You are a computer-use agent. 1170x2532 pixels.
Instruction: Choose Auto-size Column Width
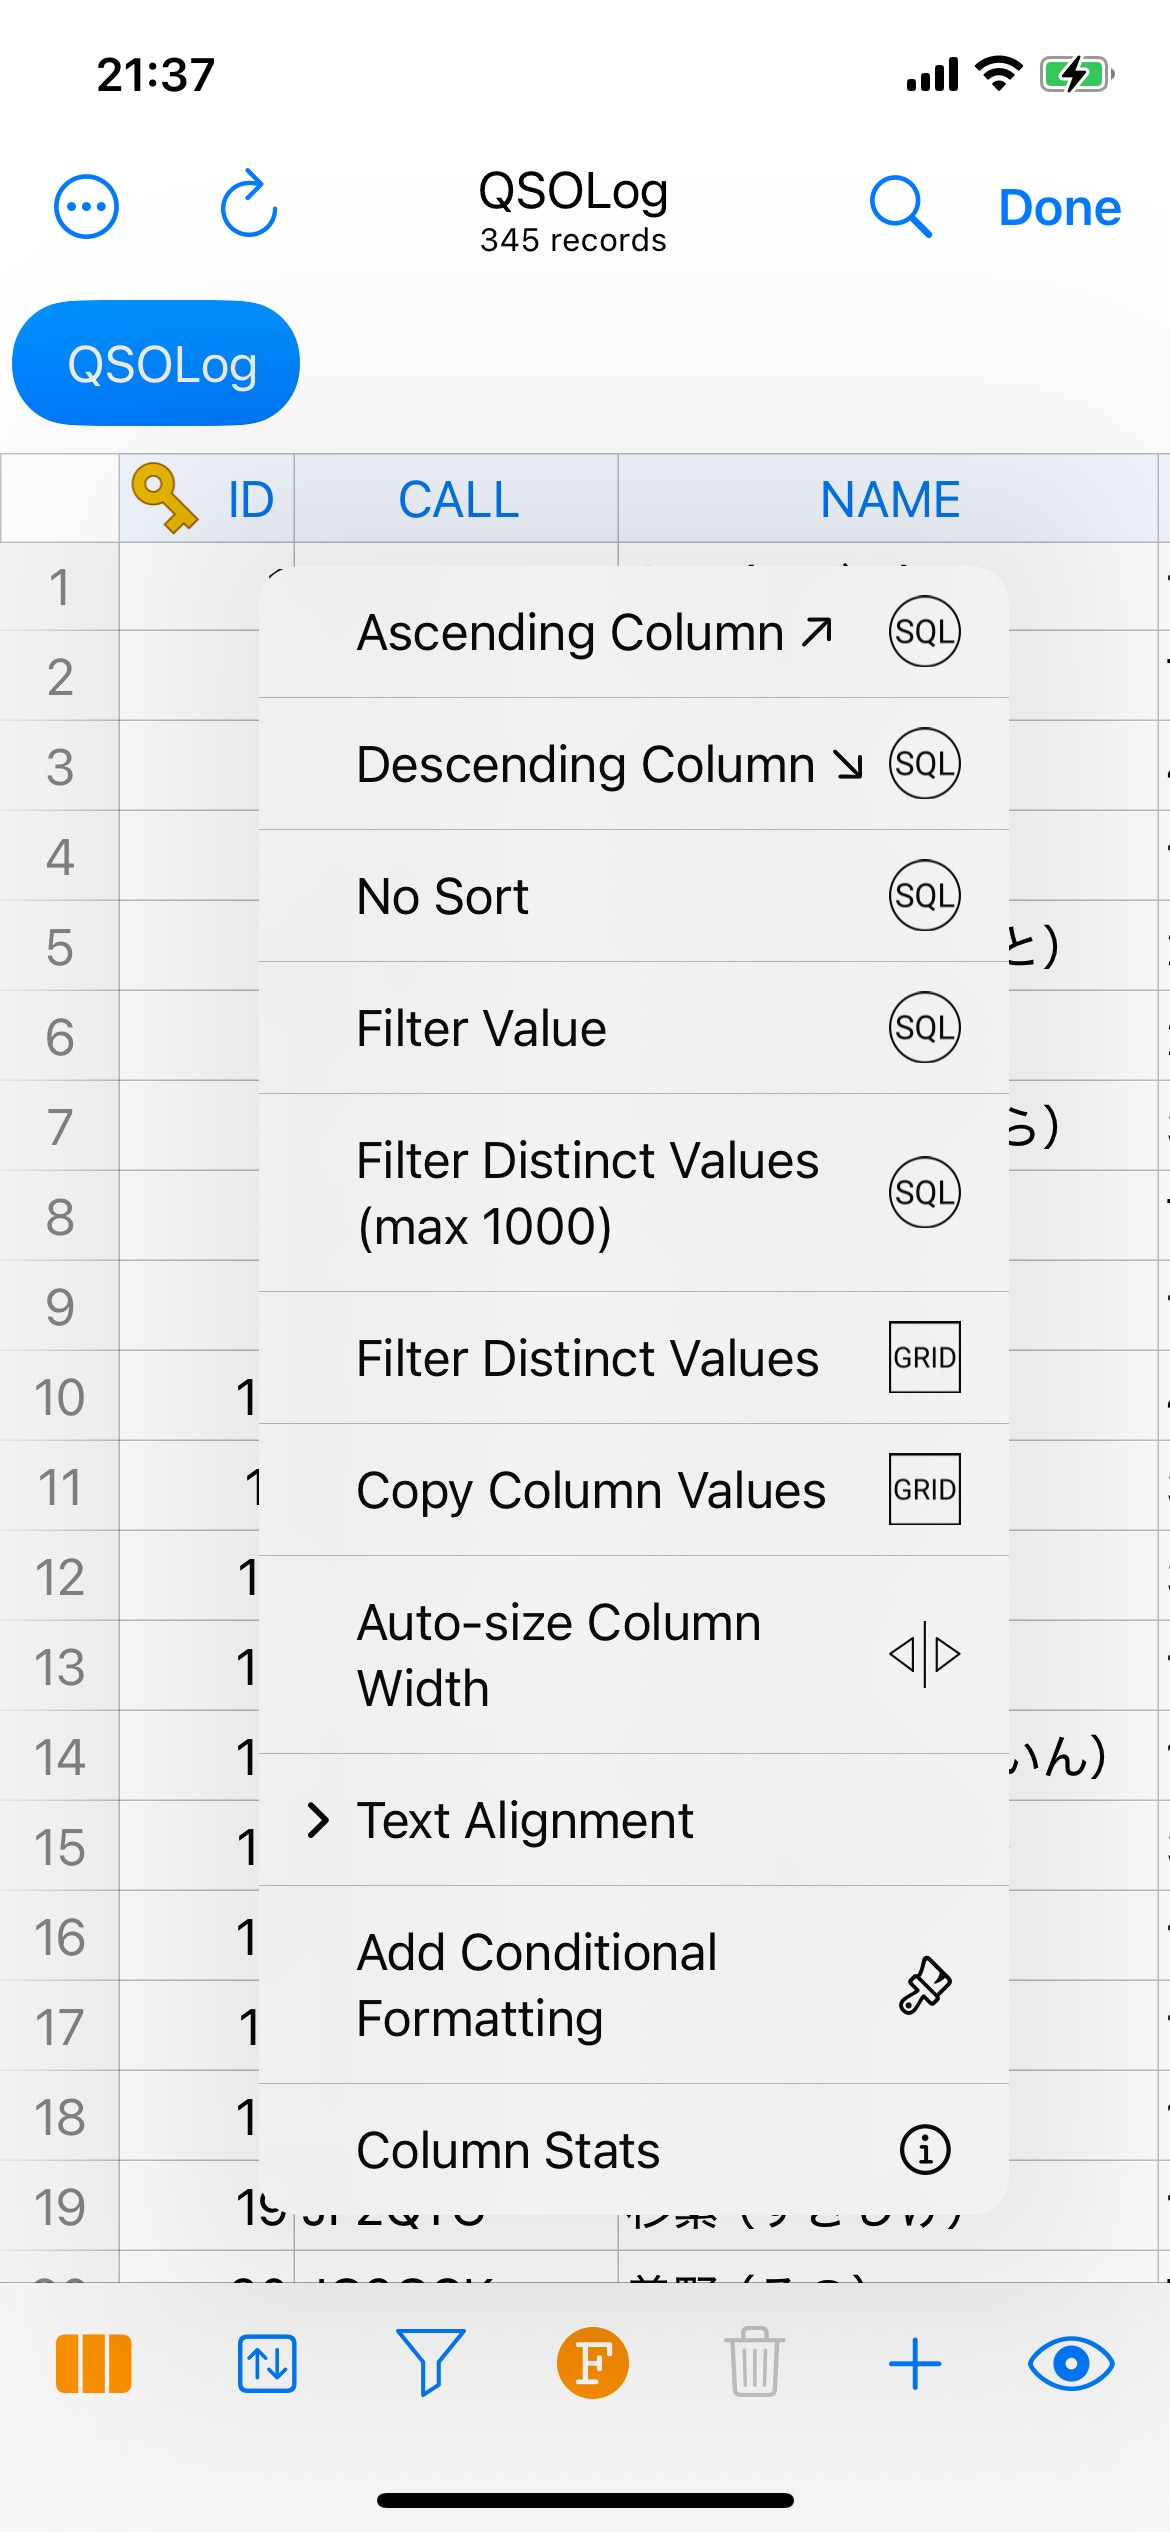(634, 1655)
